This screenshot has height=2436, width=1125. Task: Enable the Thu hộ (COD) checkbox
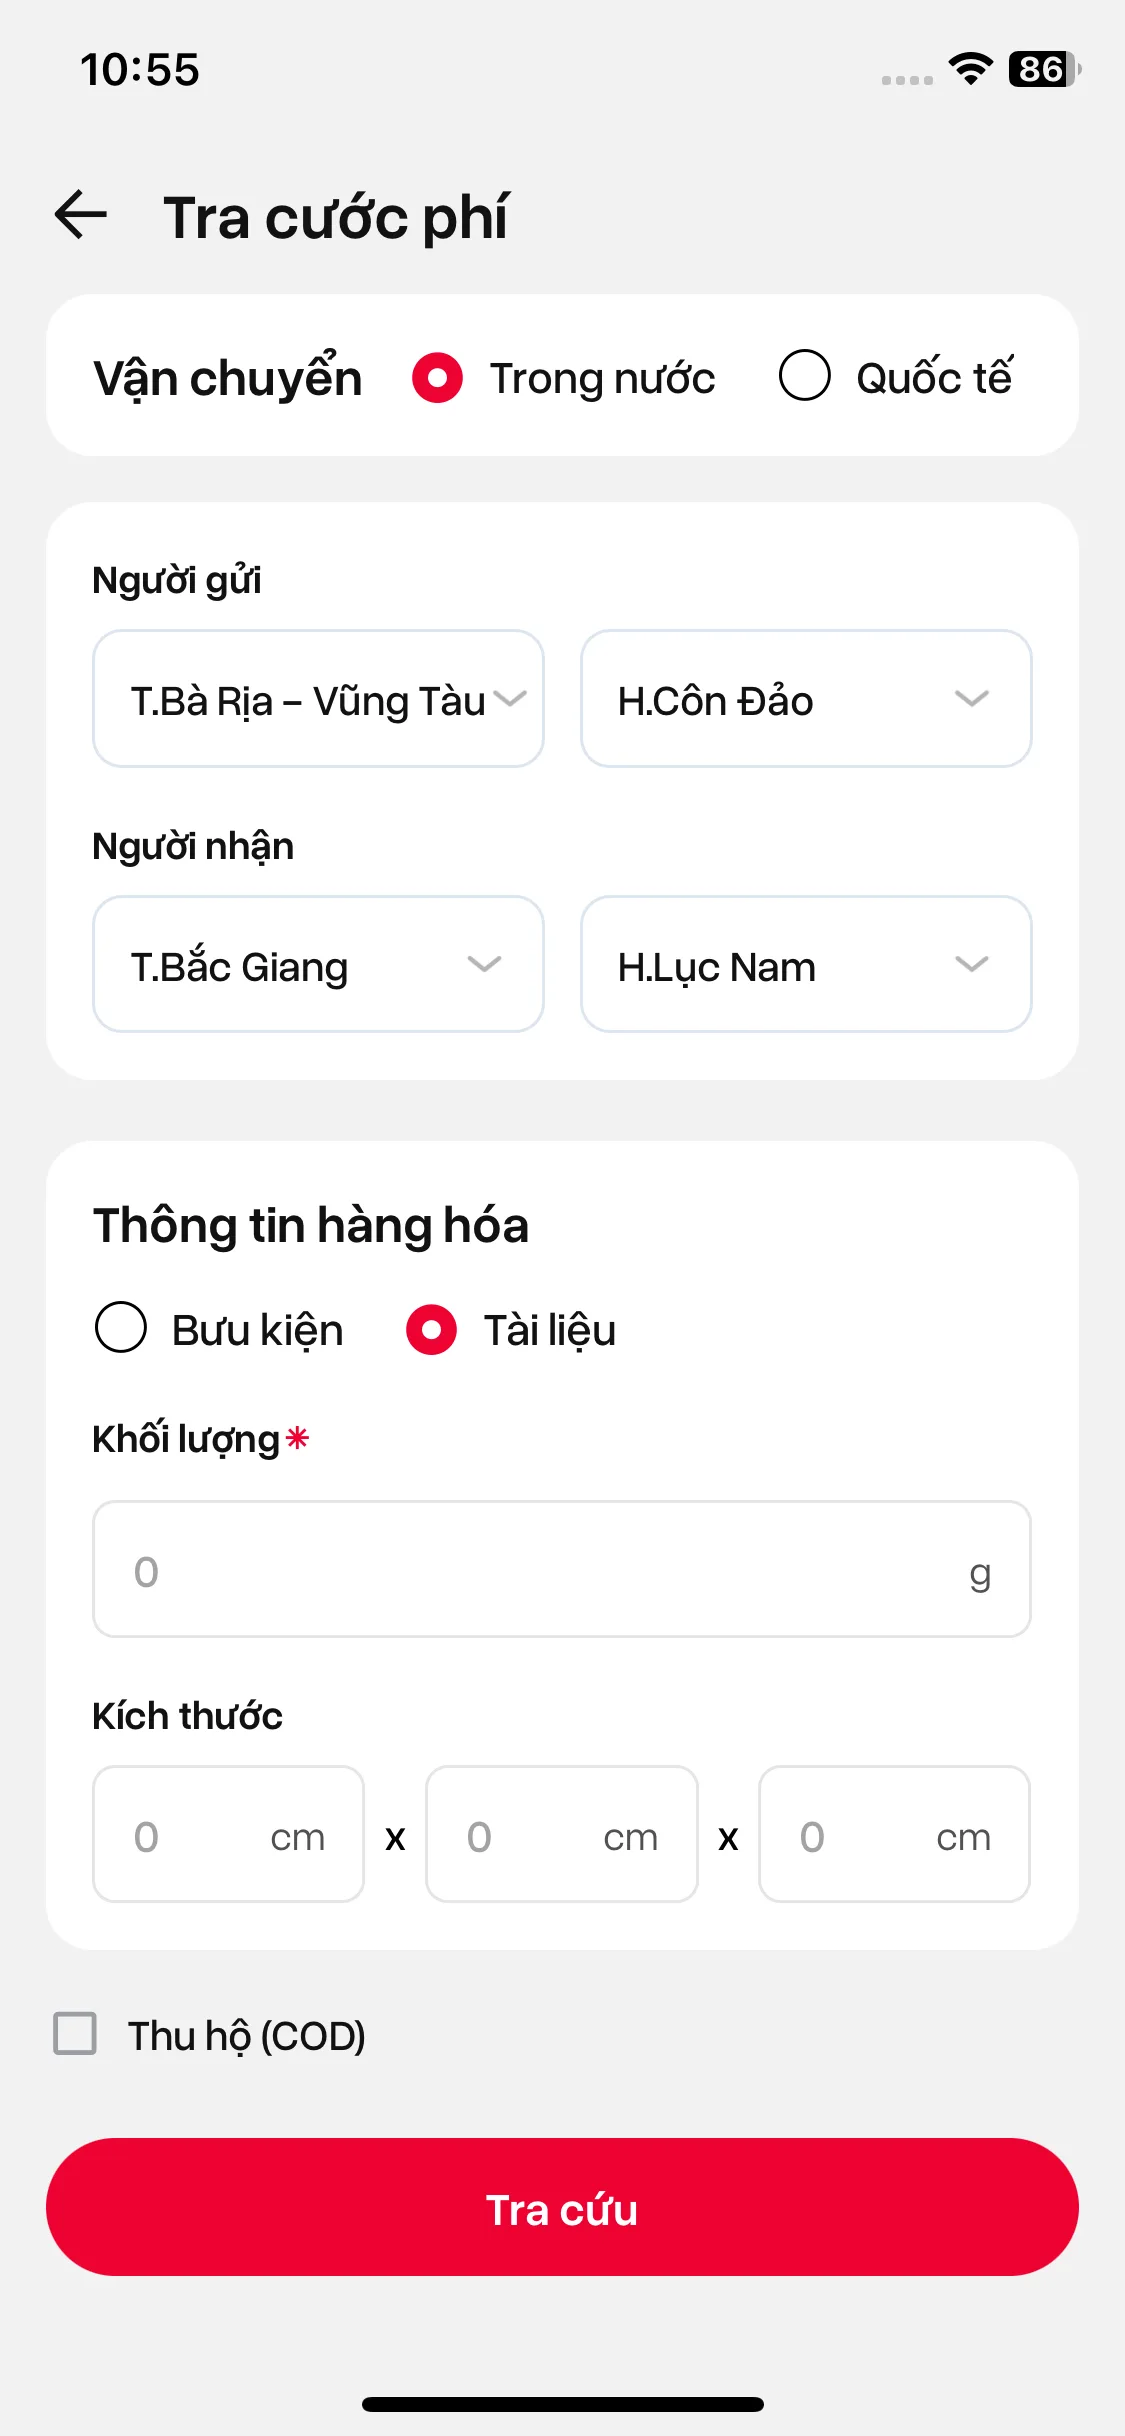75,2034
